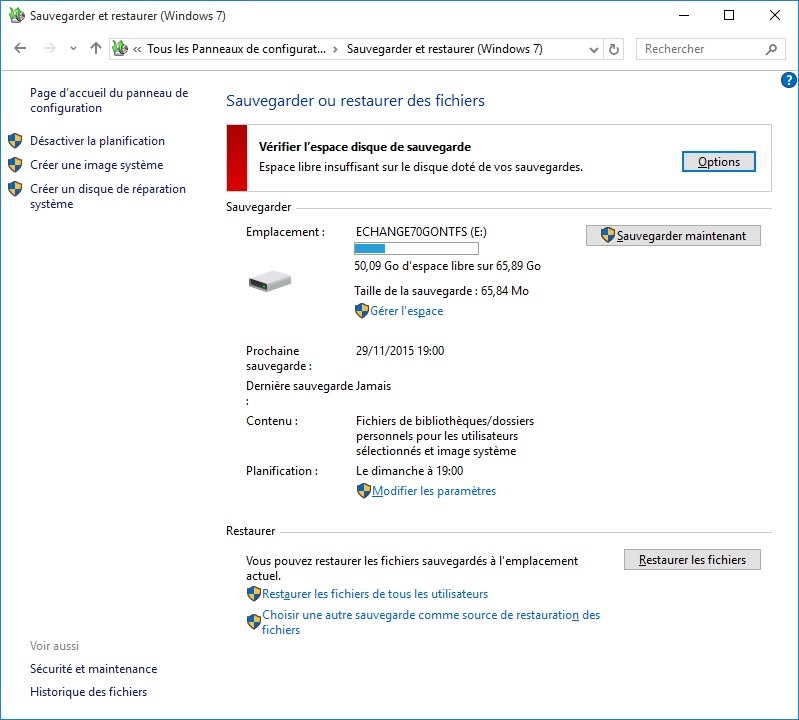Image resolution: width=799 pixels, height=720 pixels.
Task: Click shield icon beside Créer une image système
Action: [x=15, y=165]
